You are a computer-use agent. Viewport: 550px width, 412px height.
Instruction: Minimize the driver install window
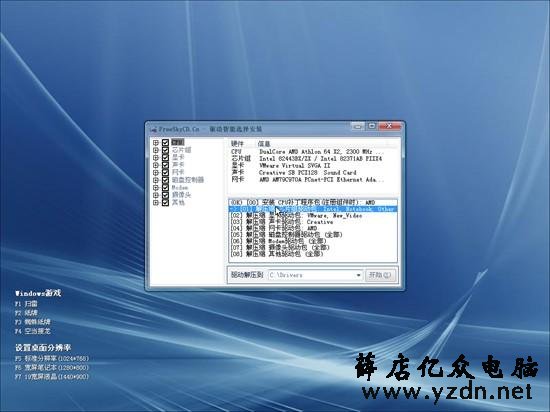[x=358, y=126]
